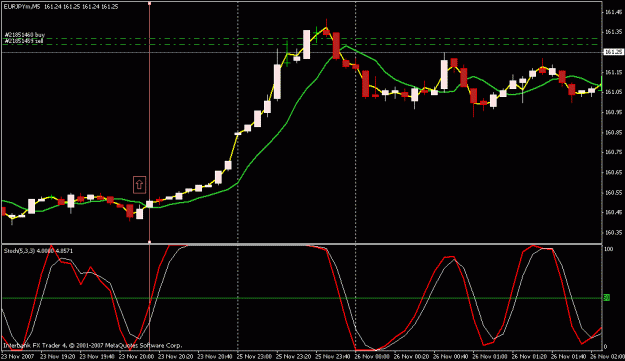Click the stochastic scale 100 label
625x361 pixels.
tap(609, 249)
